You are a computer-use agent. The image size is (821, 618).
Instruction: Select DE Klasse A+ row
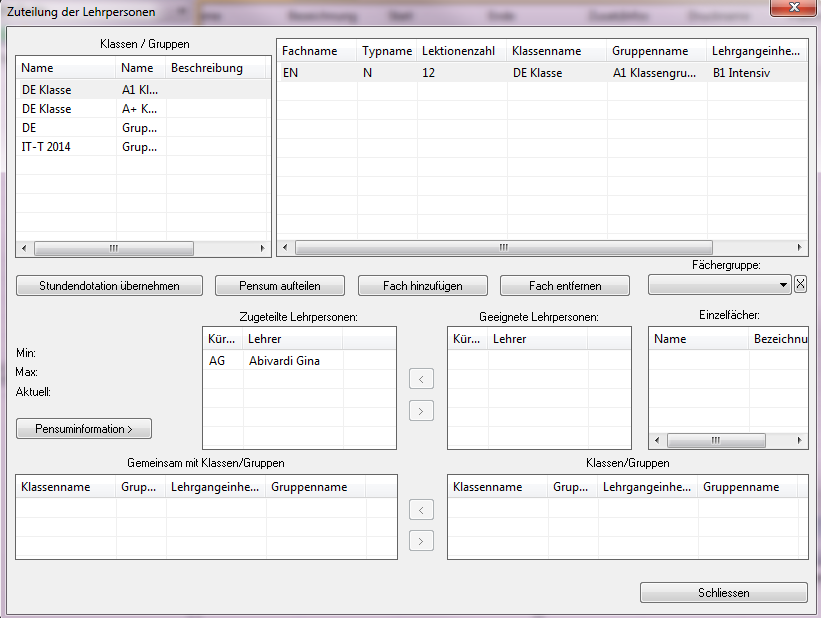click(x=46, y=109)
